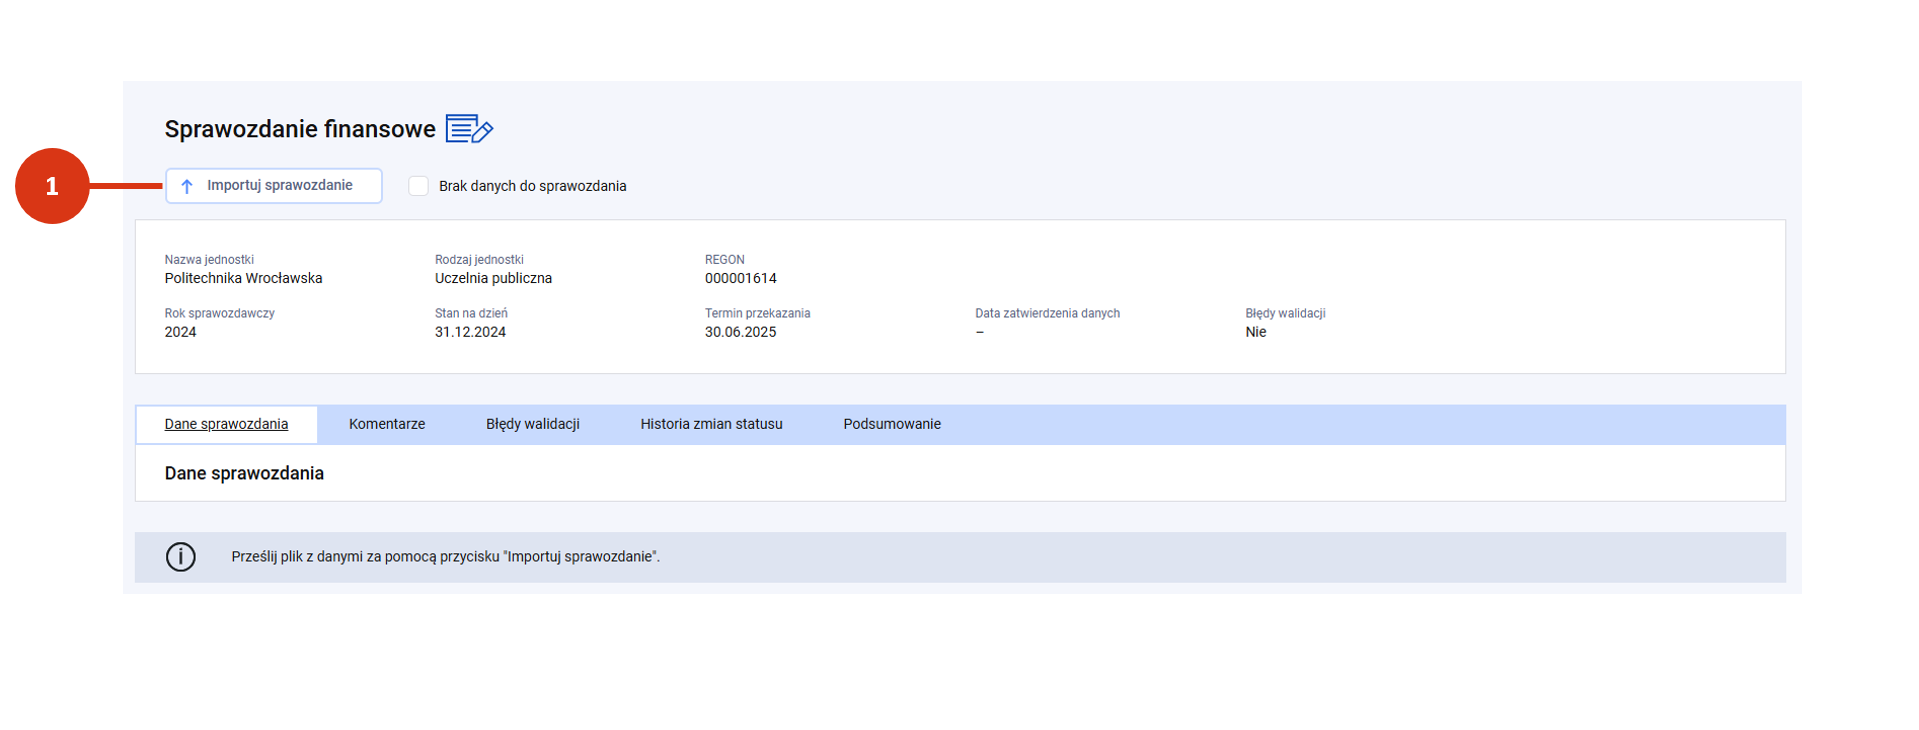Click the Stan na dzień label
The width and height of the screenshot is (1919, 730).
pos(471,313)
